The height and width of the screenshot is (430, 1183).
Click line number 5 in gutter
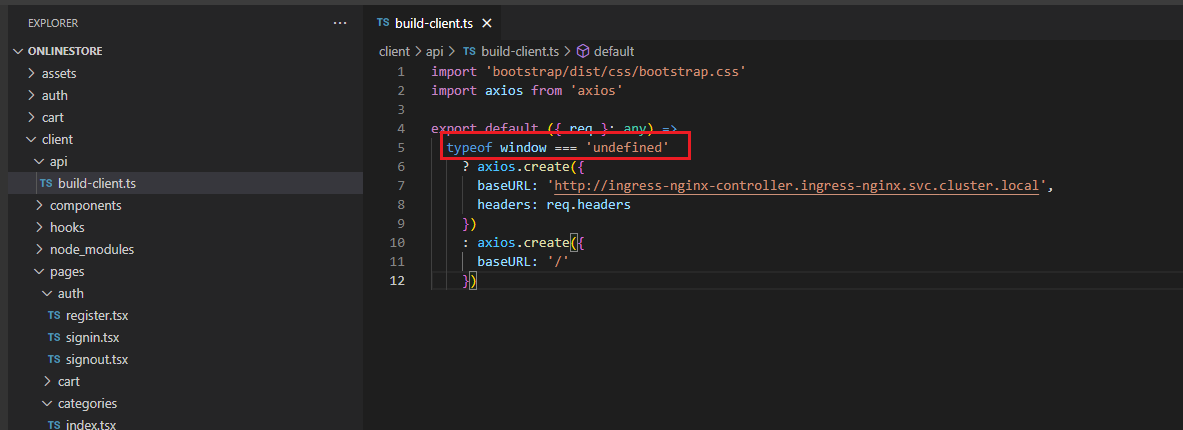tap(400, 148)
